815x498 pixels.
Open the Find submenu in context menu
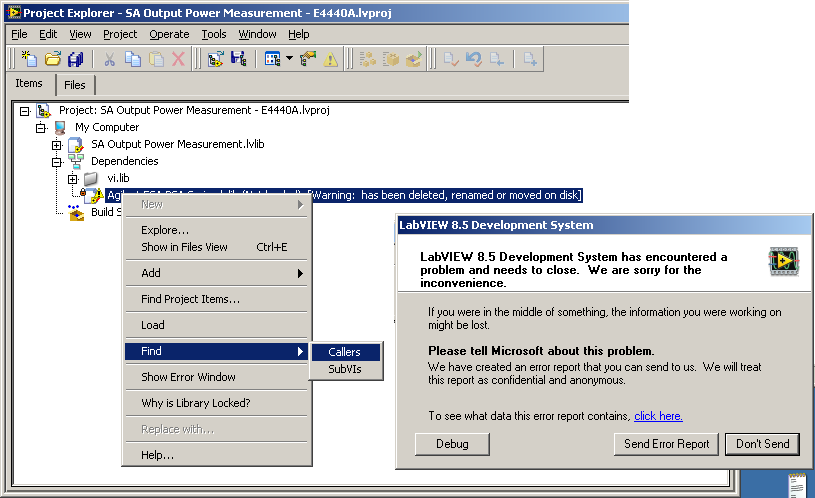(x=216, y=351)
